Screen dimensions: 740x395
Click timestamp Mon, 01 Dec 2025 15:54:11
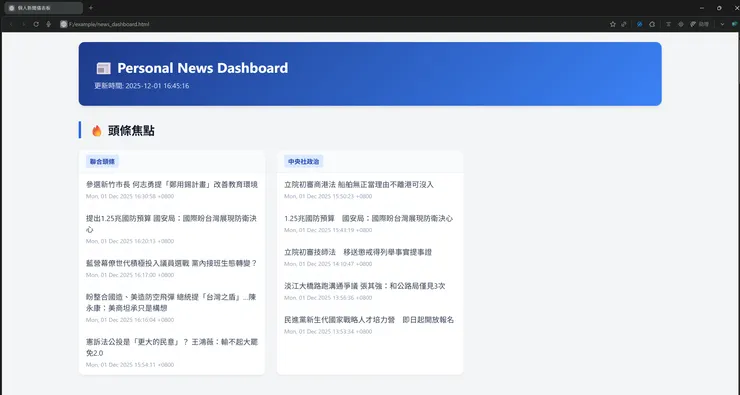[130, 365]
